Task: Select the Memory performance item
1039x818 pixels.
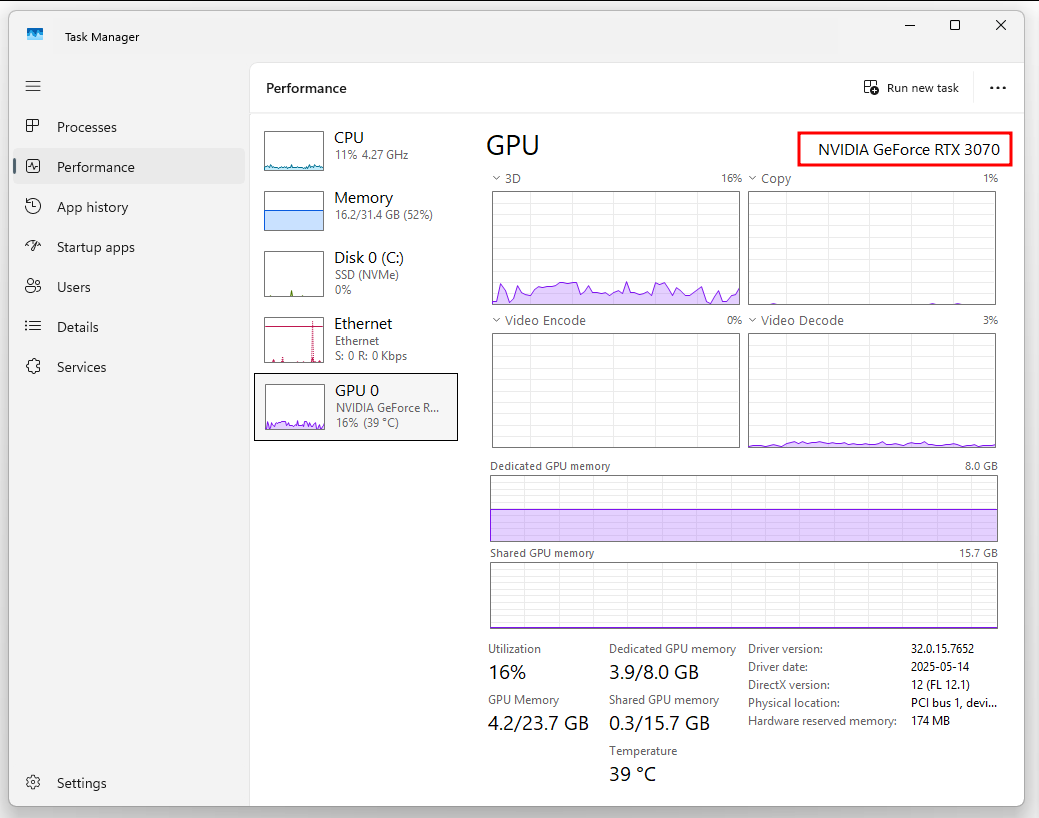Action: [356, 210]
